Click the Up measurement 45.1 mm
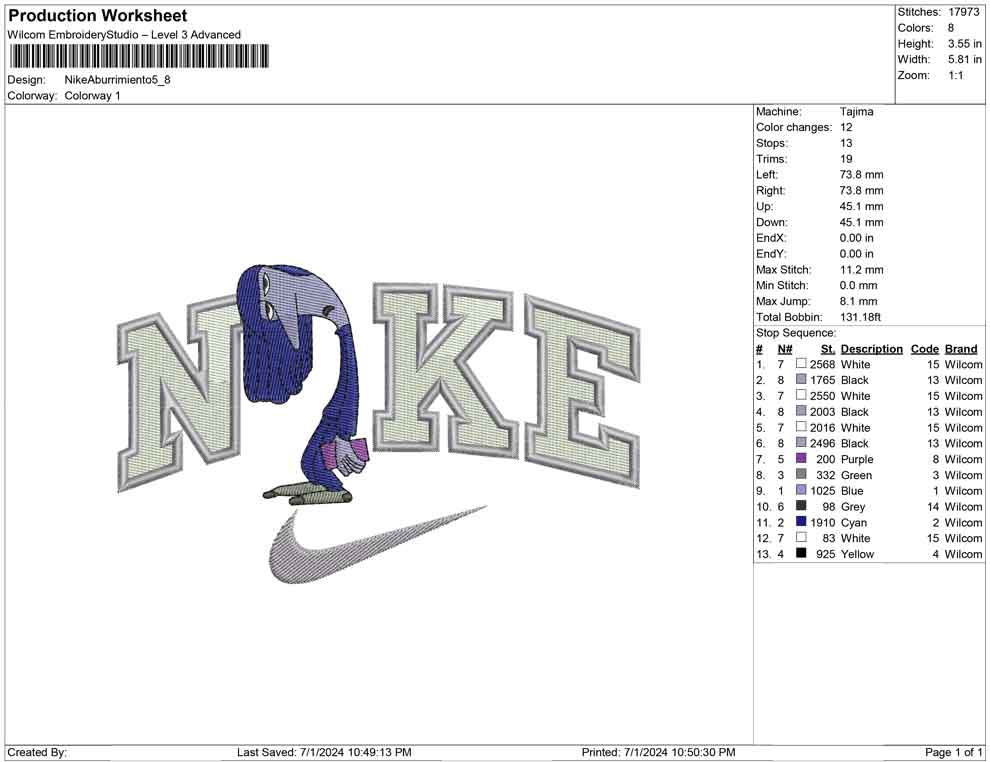Screen dimensions: 990x762 [x=862, y=206]
